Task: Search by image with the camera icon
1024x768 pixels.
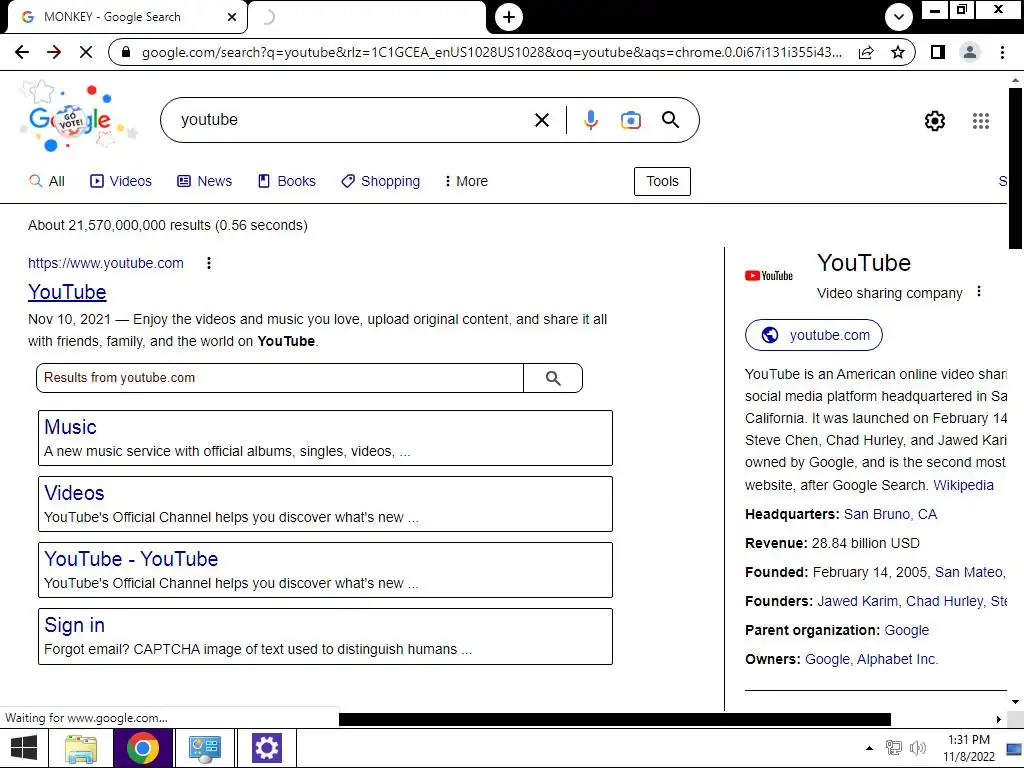Action: pos(630,120)
